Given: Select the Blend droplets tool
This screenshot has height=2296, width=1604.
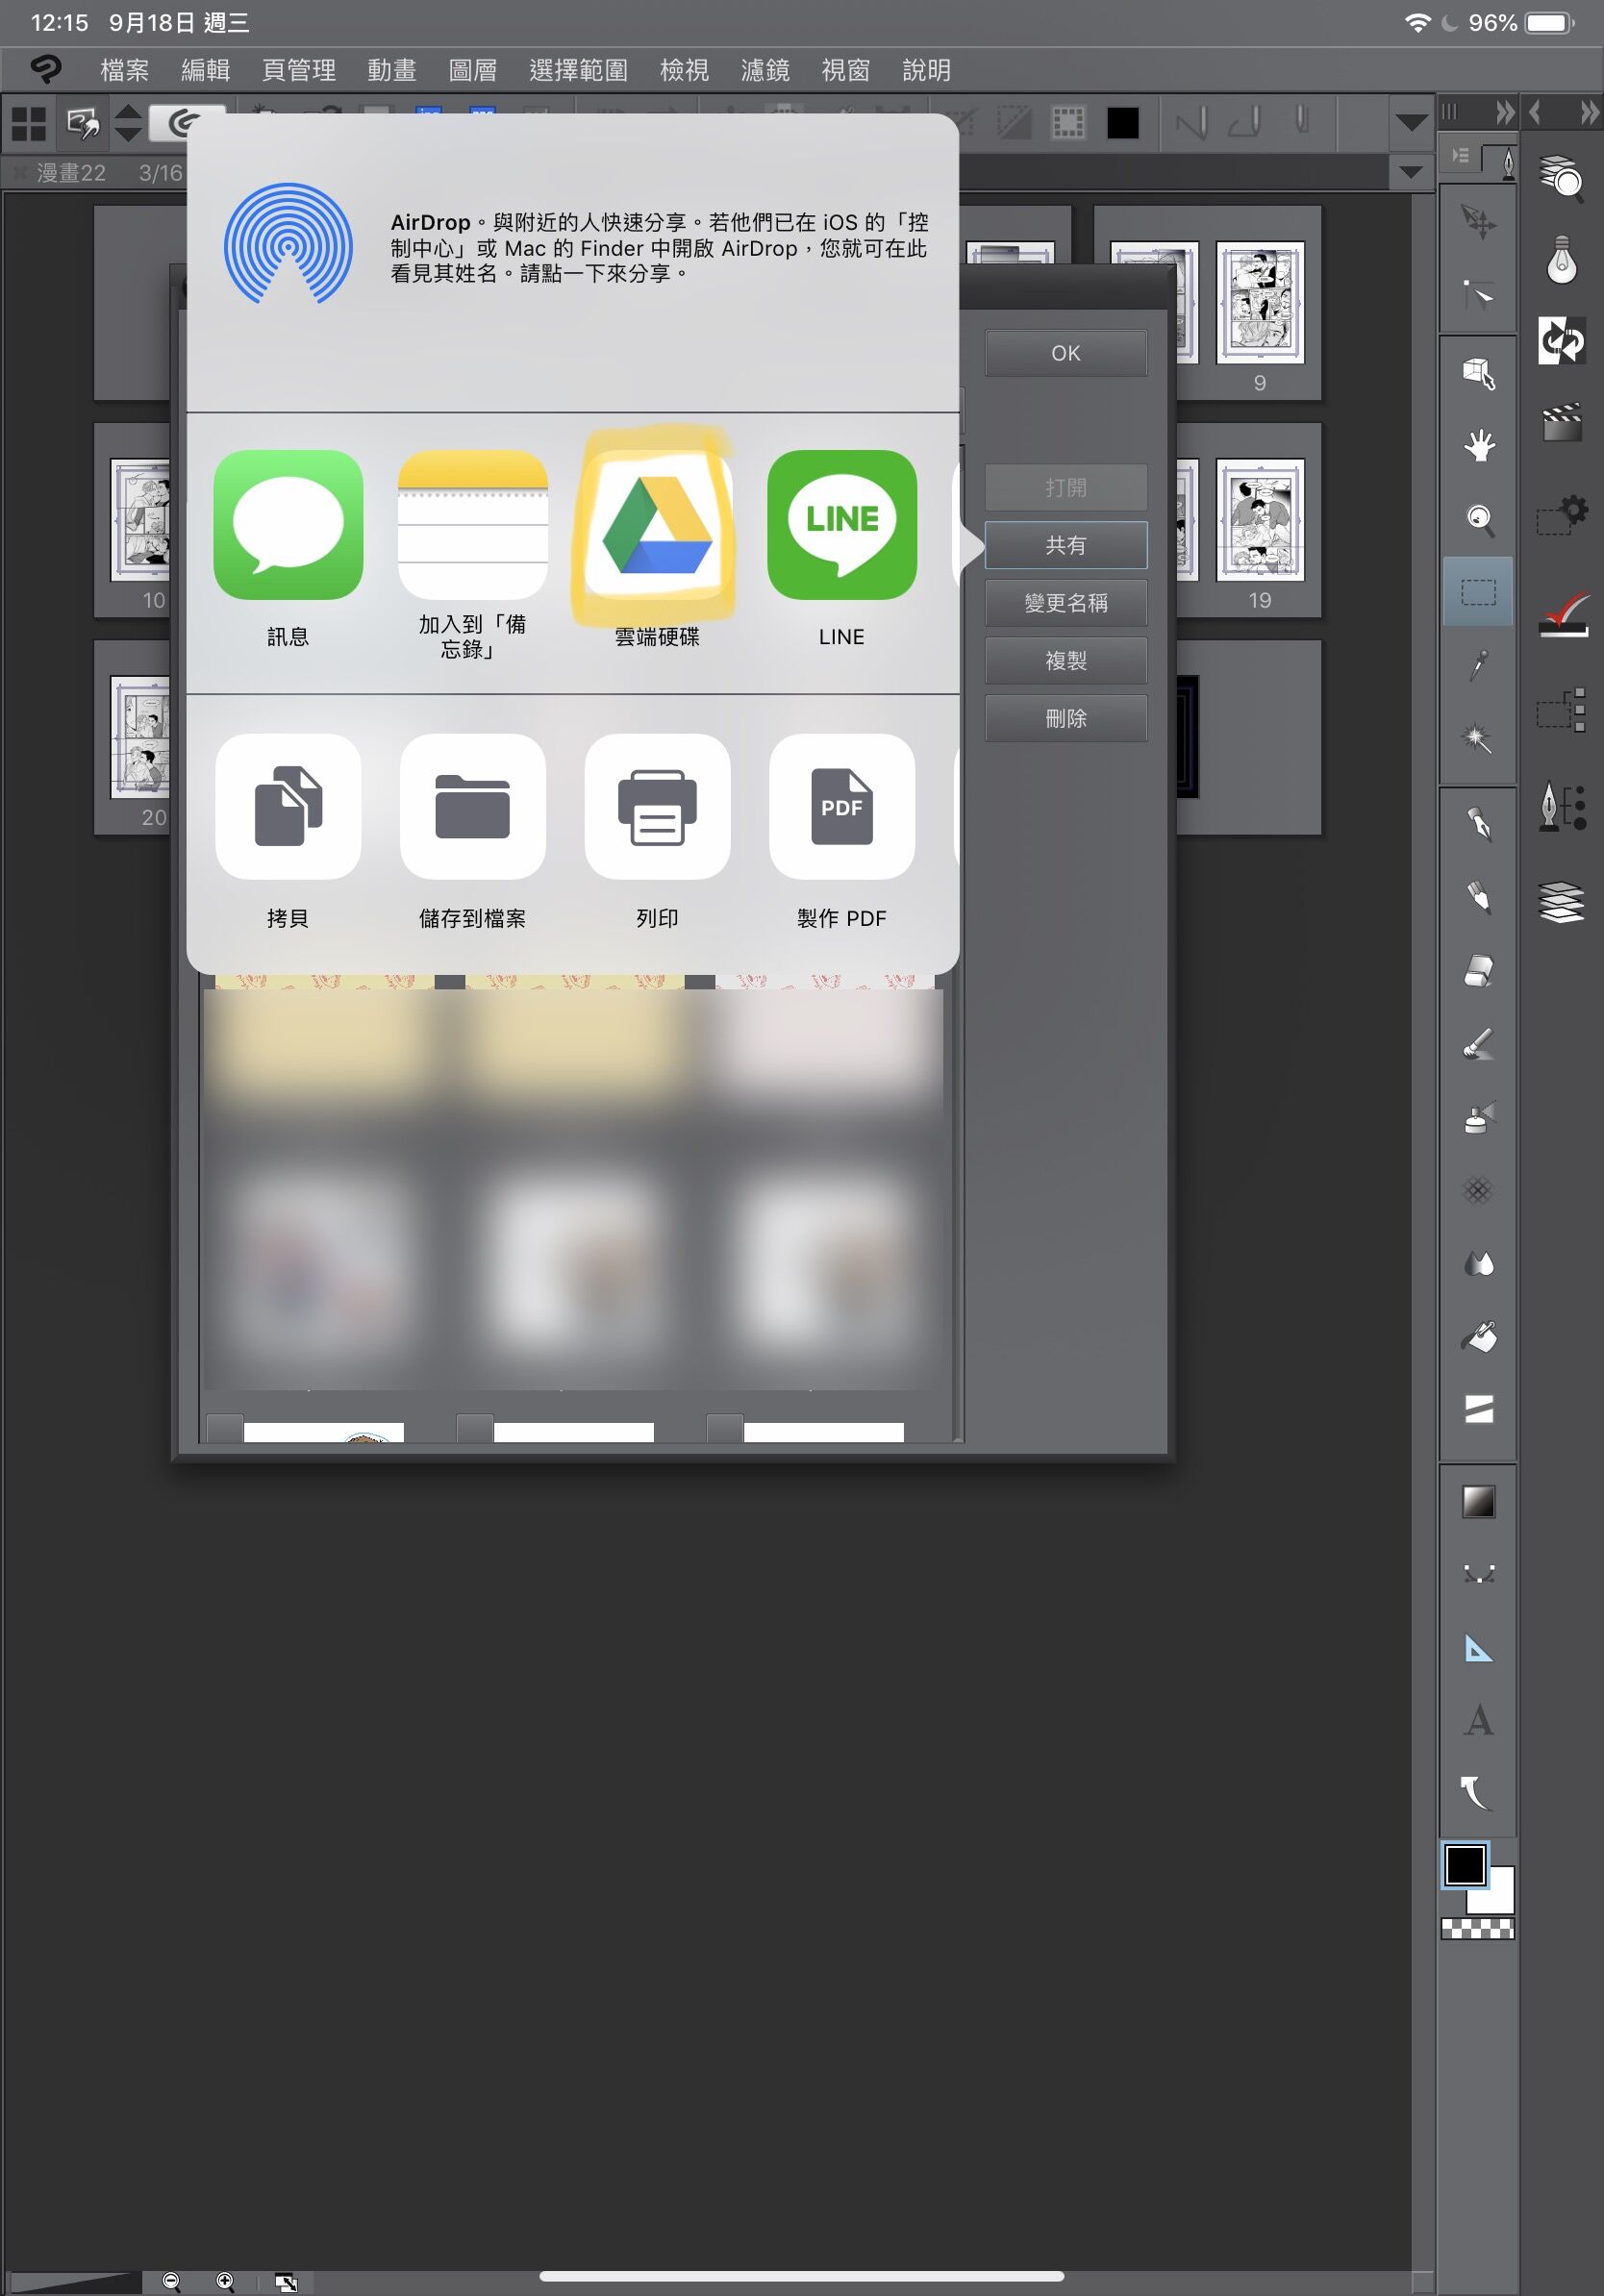Looking at the screenshot, I should (1479, 1263).
